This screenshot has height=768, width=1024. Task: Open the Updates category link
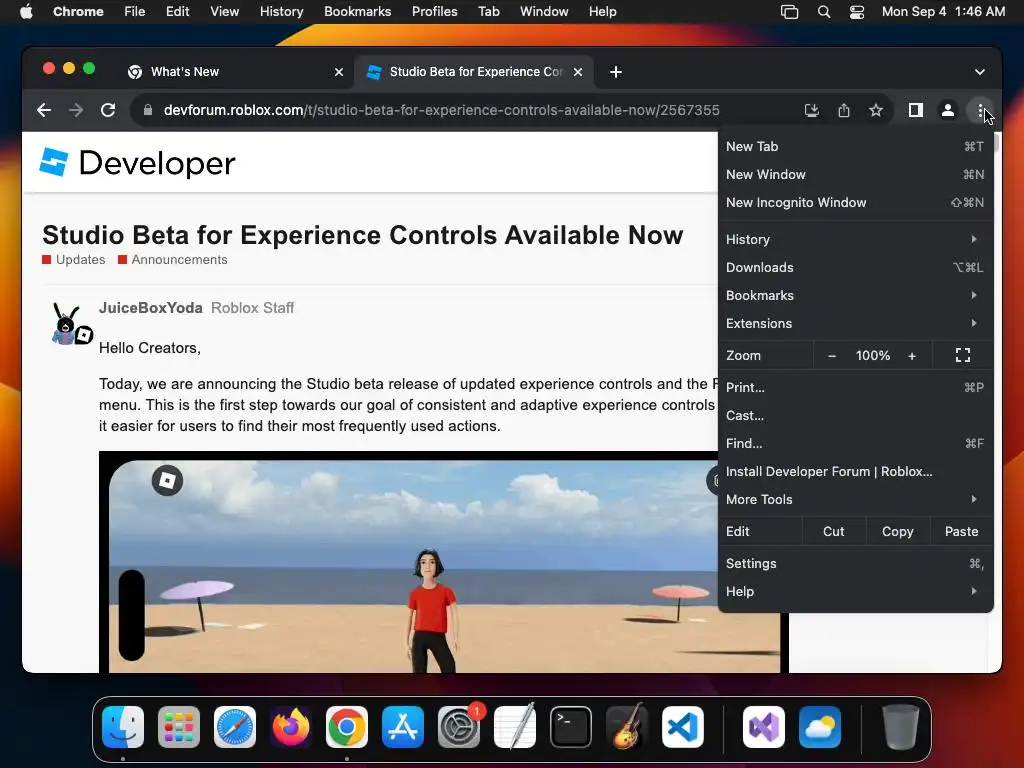pos(74,260)
